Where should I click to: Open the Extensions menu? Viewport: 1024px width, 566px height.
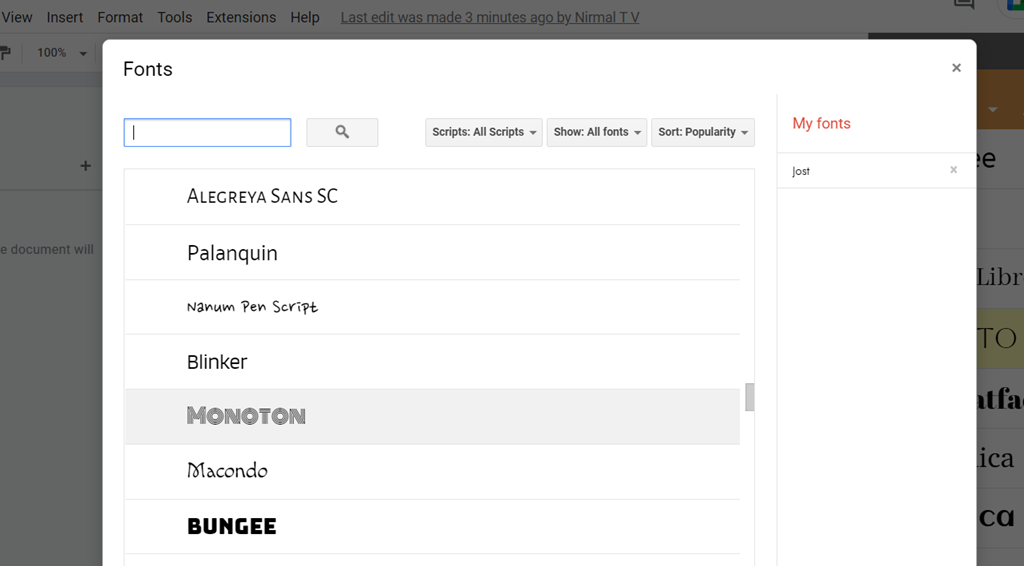tap(241, 18)
